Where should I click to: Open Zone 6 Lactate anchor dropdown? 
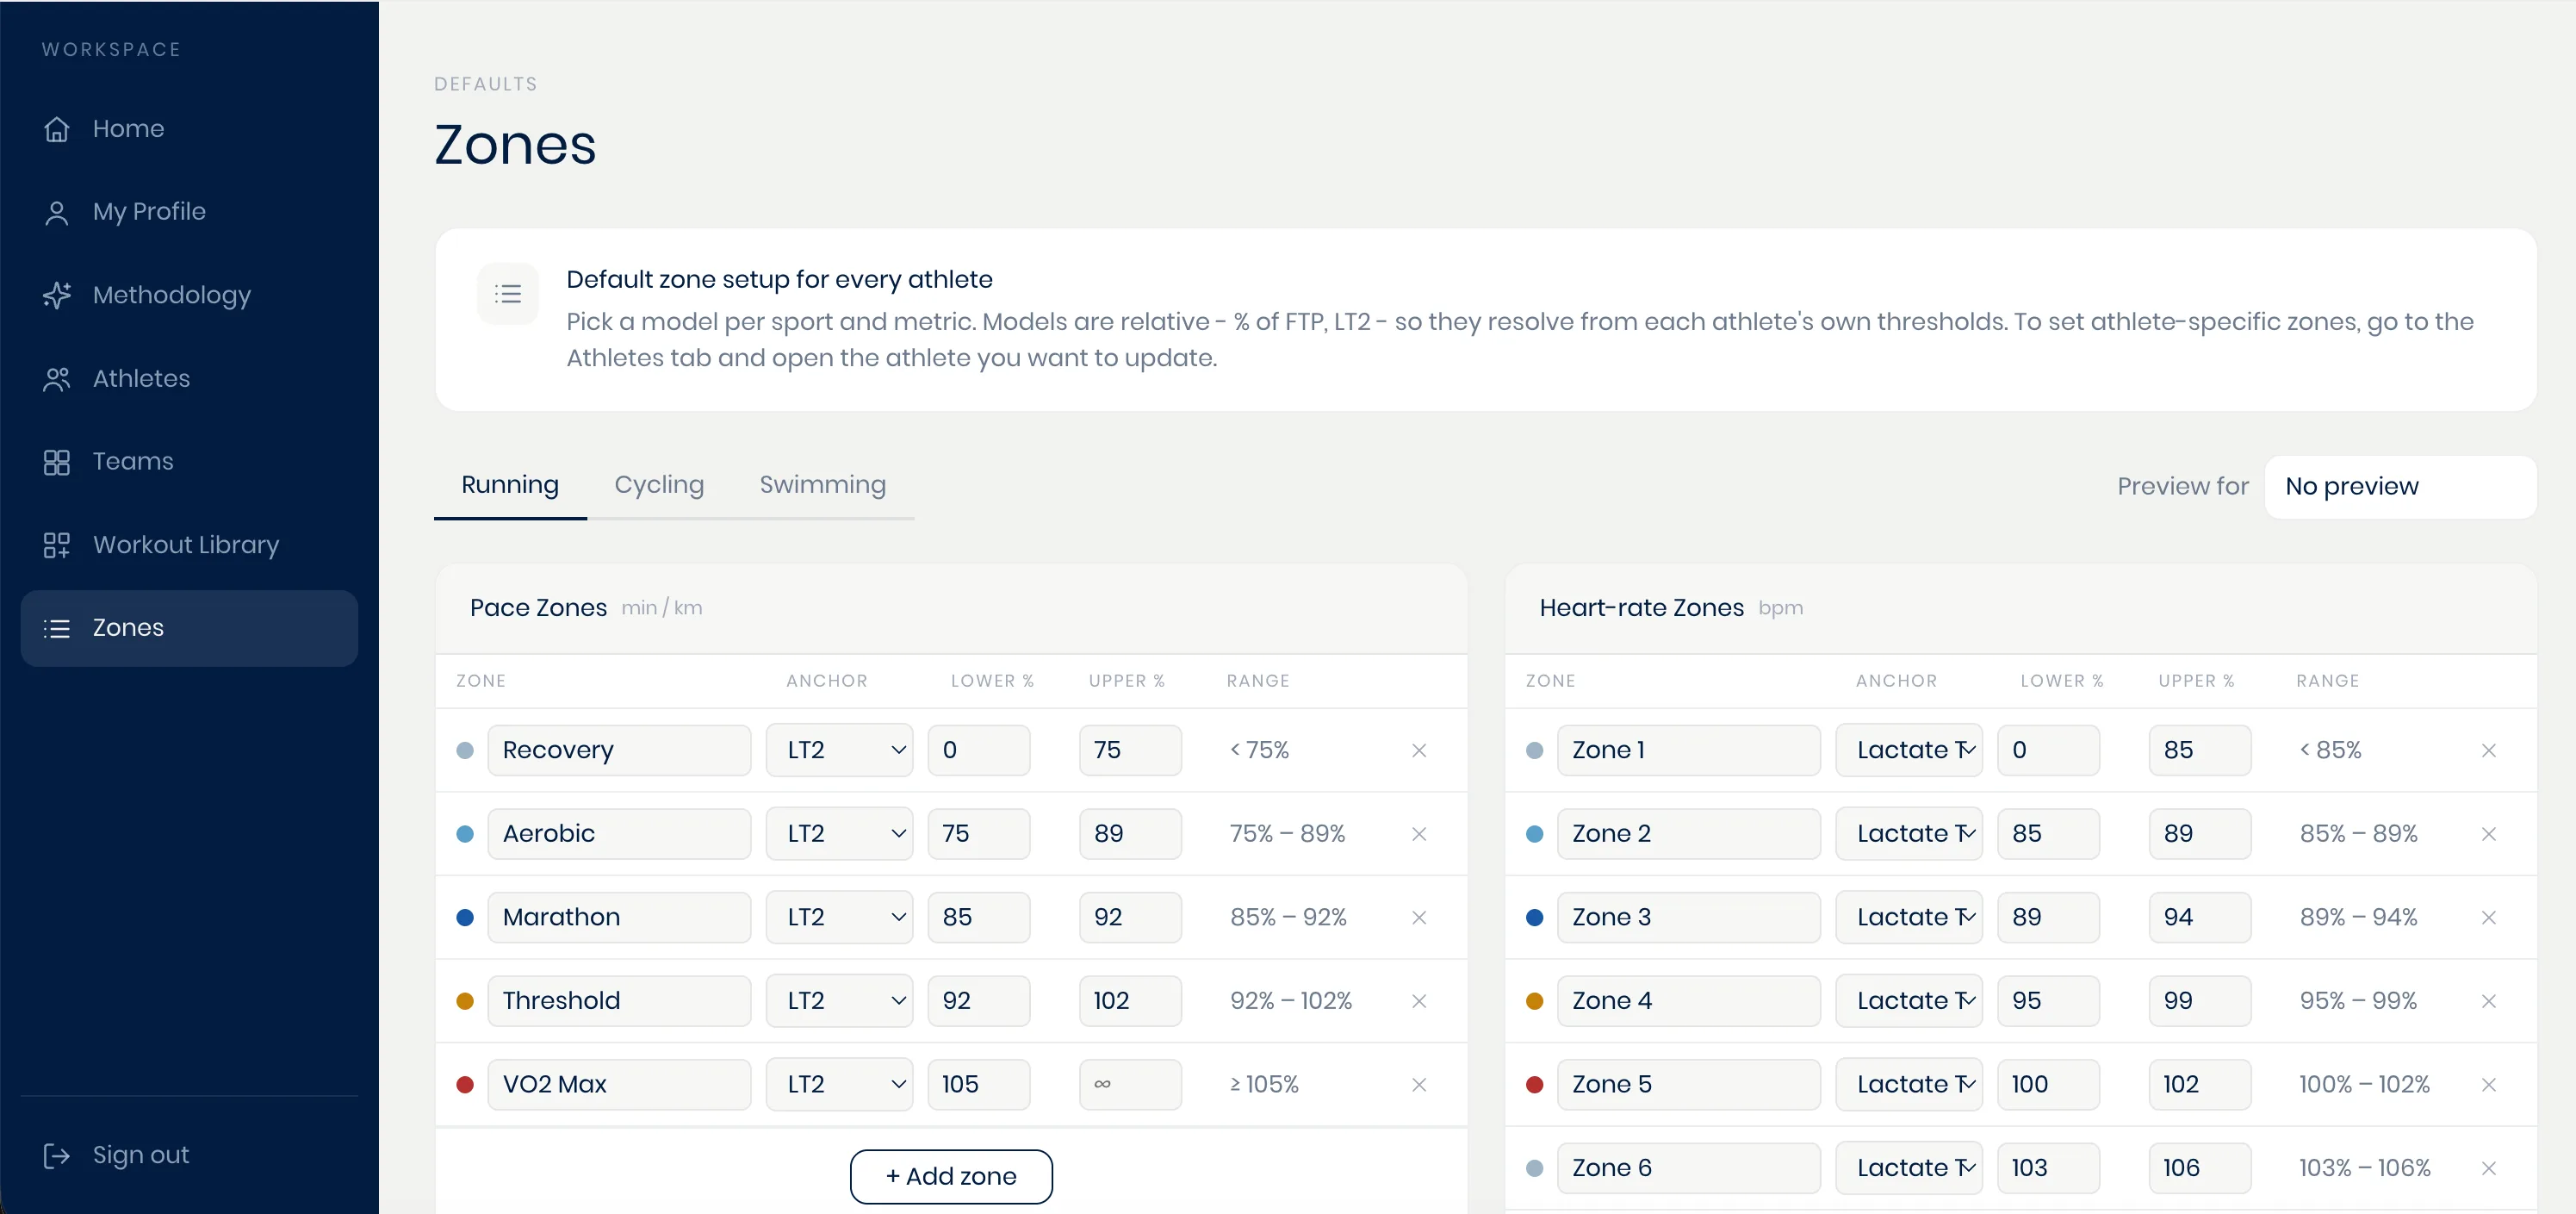tap(1909, 1168)
